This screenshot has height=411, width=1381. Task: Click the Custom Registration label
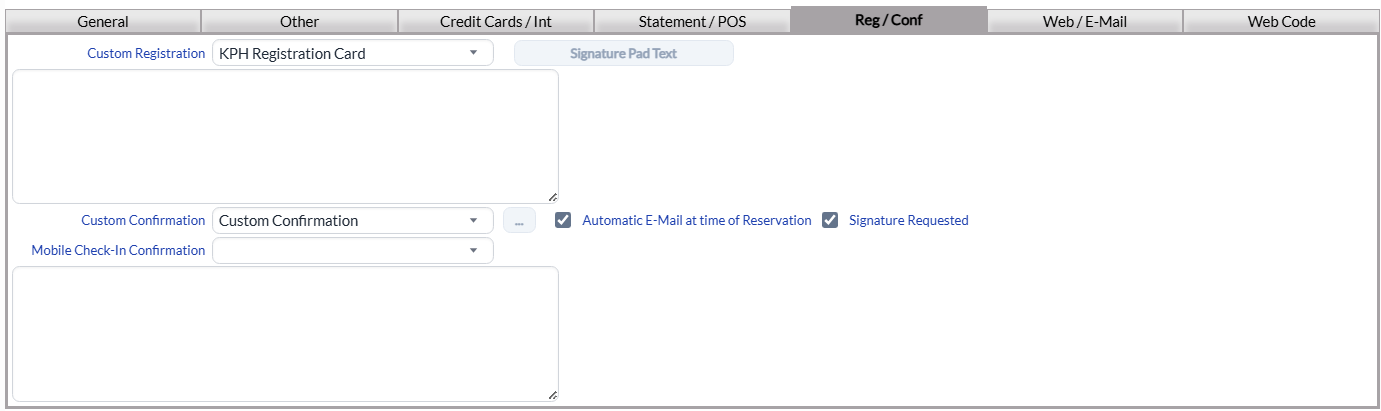pos(146,54)
